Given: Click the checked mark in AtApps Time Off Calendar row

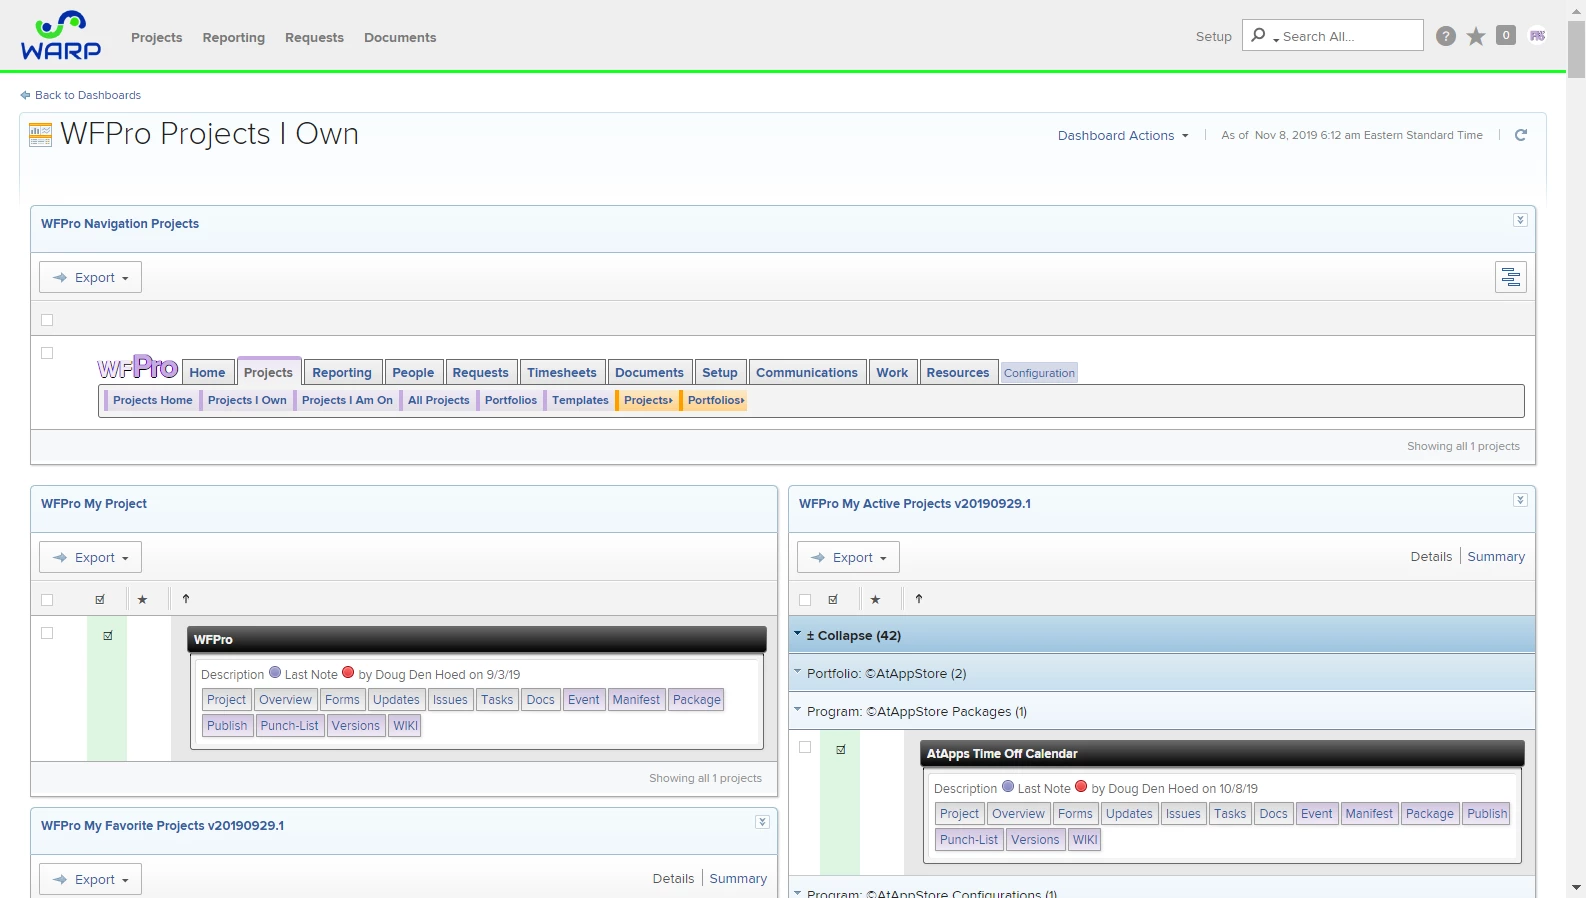Looking at the screenshot, I should pyautogui.click(x=841, y=749).
